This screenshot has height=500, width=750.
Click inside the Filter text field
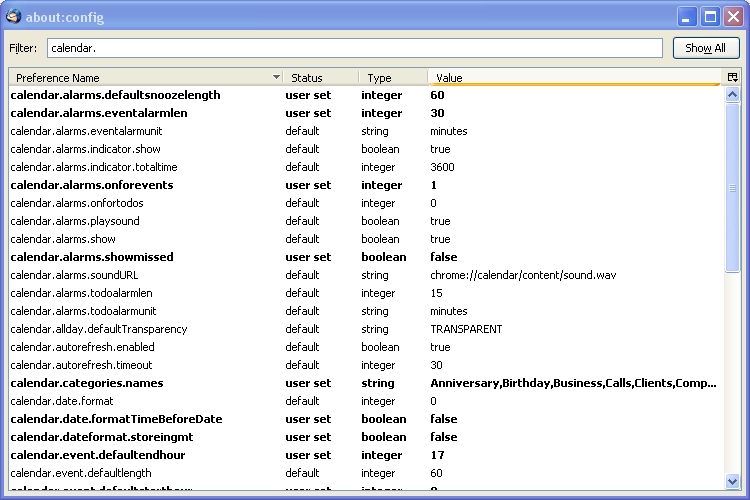coord(354,48)
